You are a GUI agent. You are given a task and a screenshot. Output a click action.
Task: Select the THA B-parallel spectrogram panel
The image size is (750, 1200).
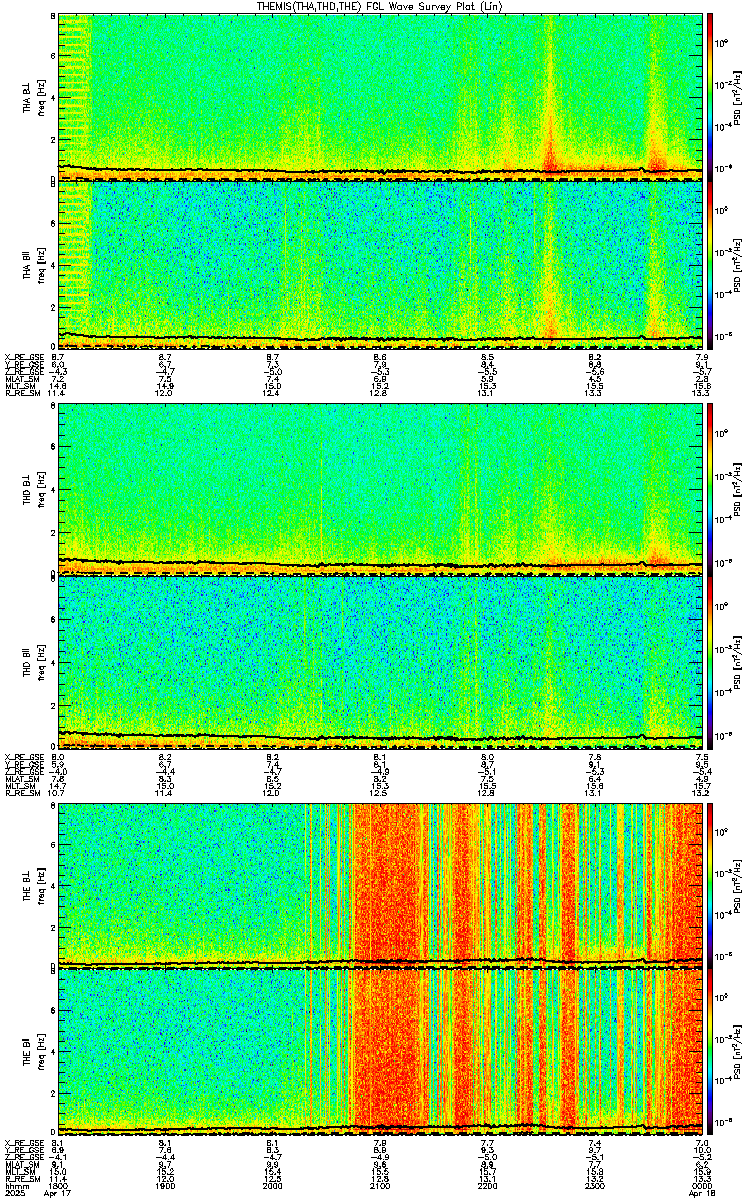pos(380,264)
